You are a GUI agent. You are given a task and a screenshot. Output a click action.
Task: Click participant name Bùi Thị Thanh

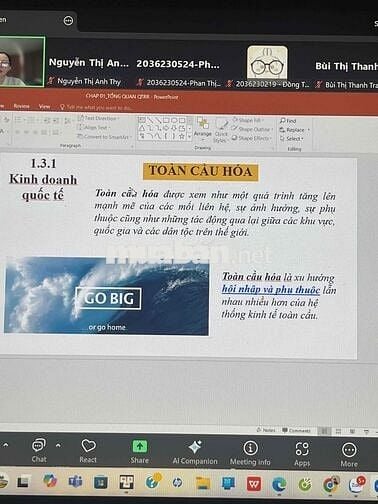pyautogui.click(x=346, y=66)
